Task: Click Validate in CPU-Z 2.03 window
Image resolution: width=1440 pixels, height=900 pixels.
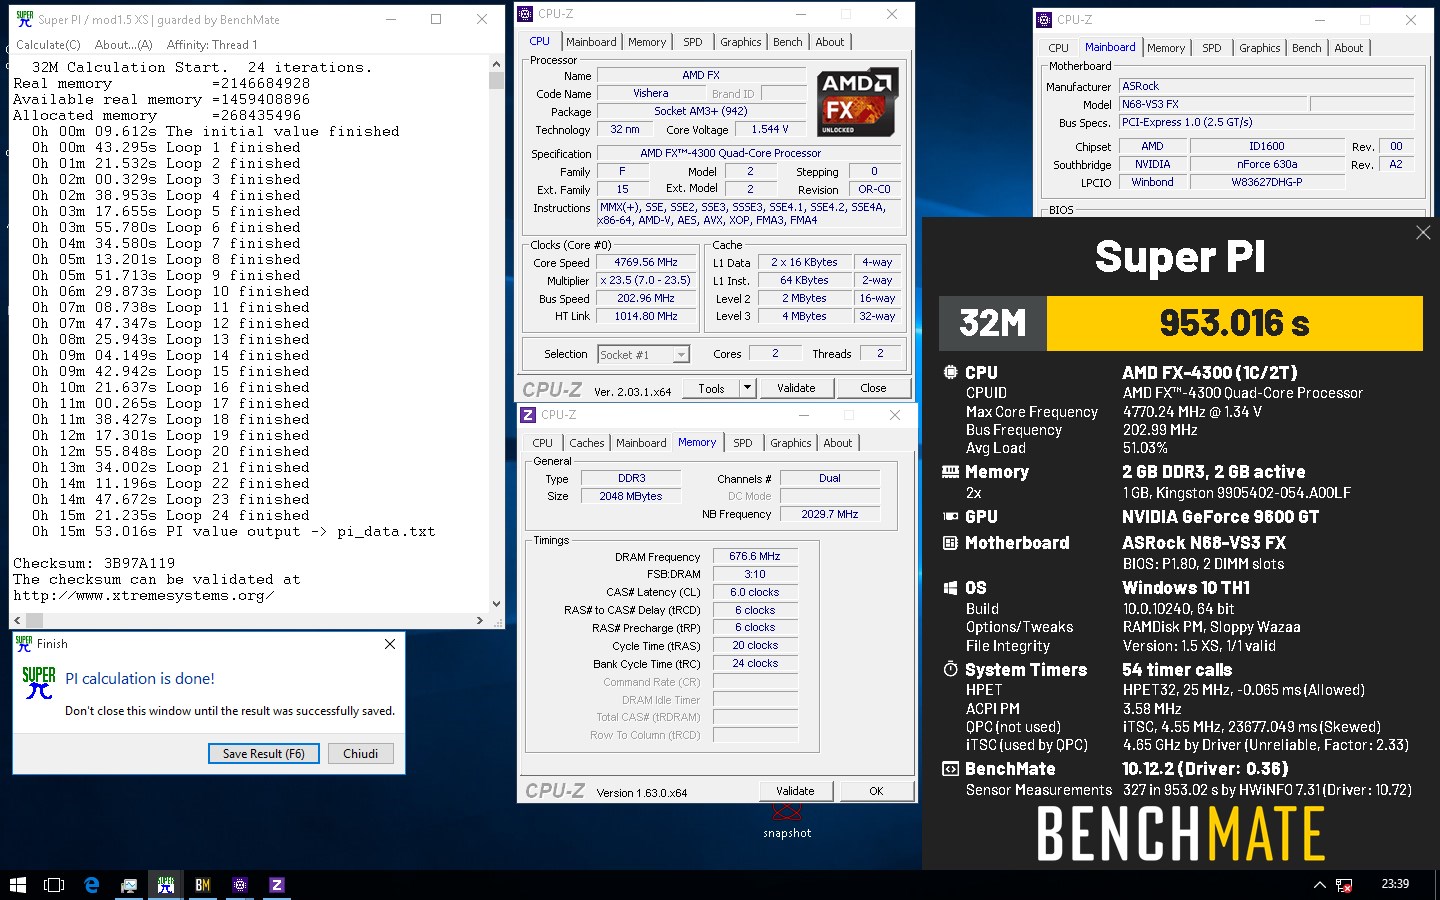Action: coord(796,388)
